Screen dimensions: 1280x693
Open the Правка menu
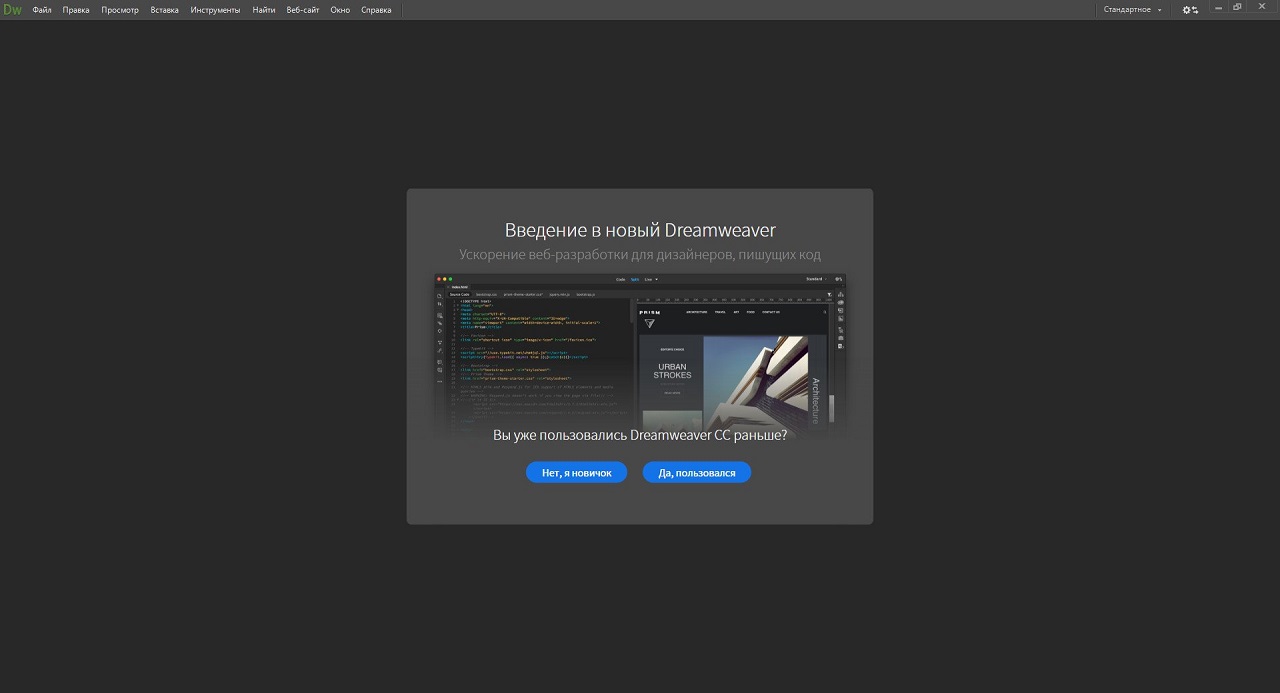tap(76, 10)
